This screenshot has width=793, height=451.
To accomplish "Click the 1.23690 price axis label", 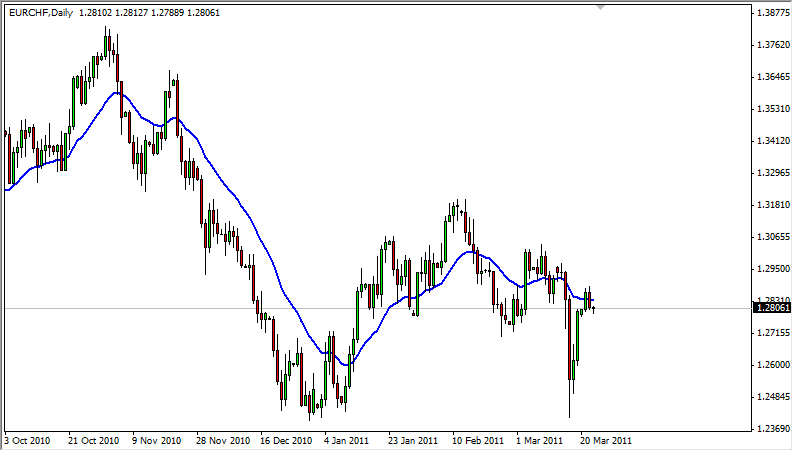I will [x=773, y=429].
